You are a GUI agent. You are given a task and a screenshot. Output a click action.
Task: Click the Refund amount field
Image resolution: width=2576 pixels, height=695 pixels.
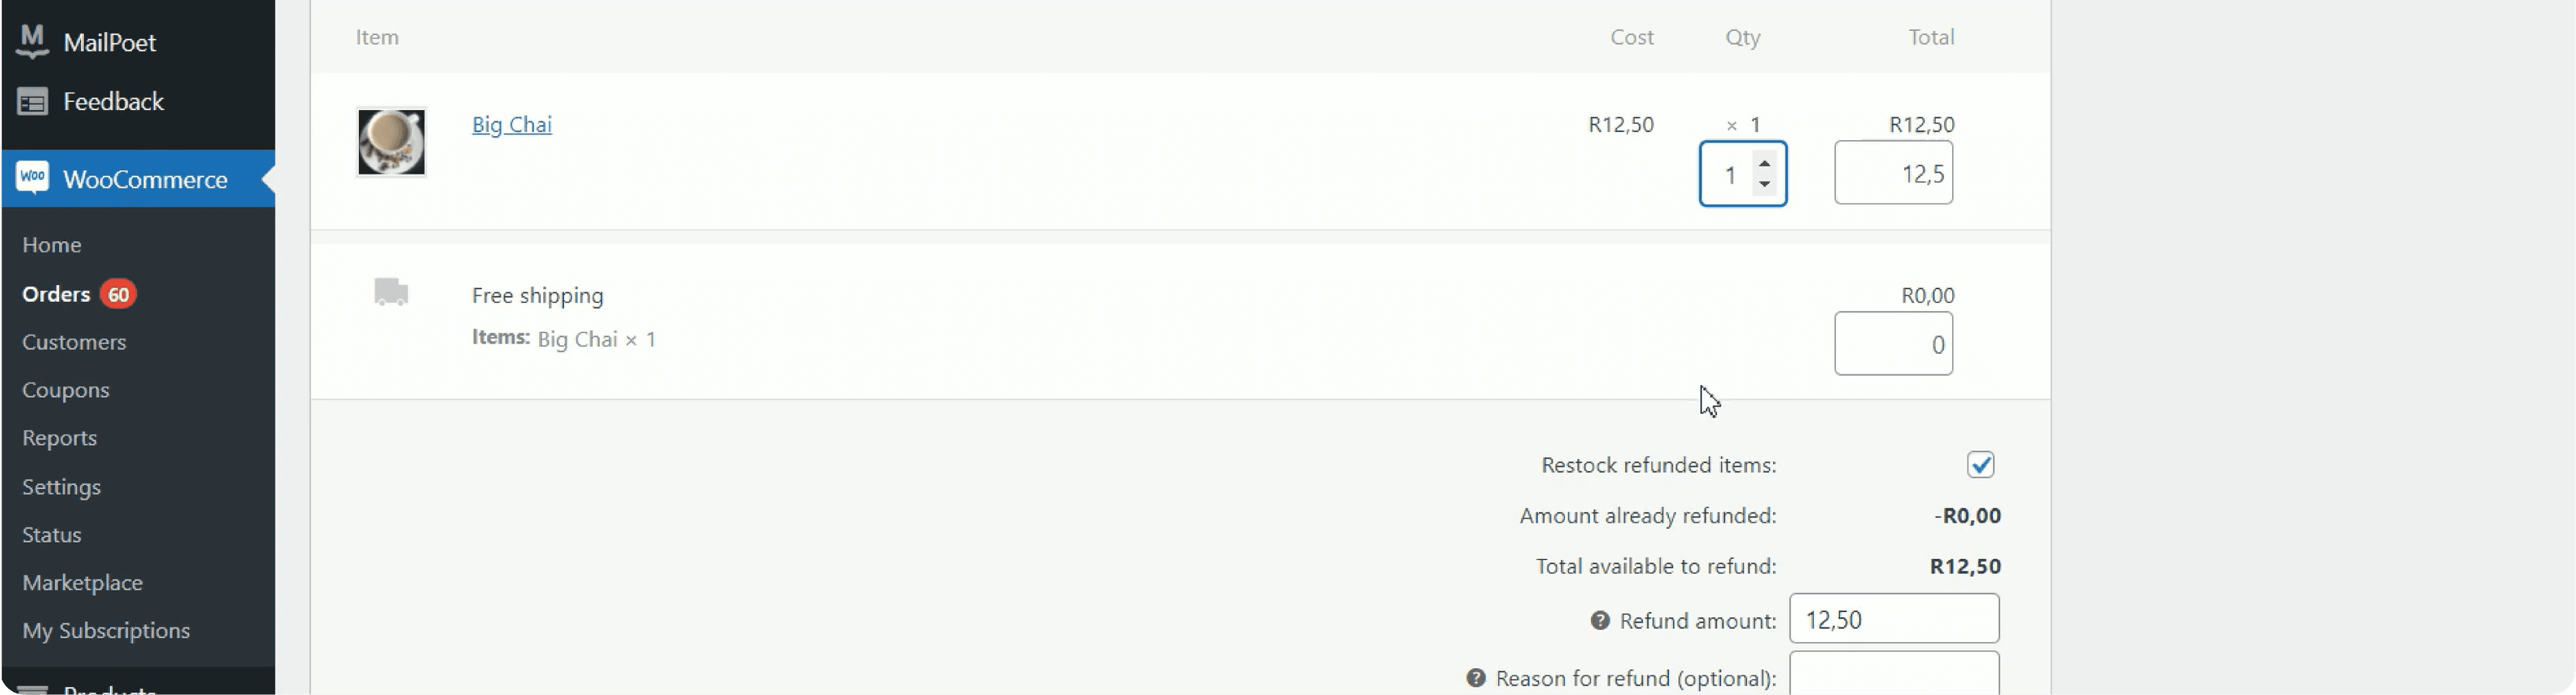[x=1894, y=619]
